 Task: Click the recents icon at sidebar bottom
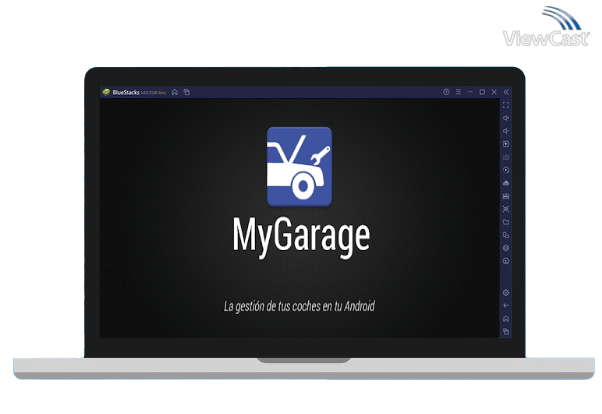tap(506, 331)
